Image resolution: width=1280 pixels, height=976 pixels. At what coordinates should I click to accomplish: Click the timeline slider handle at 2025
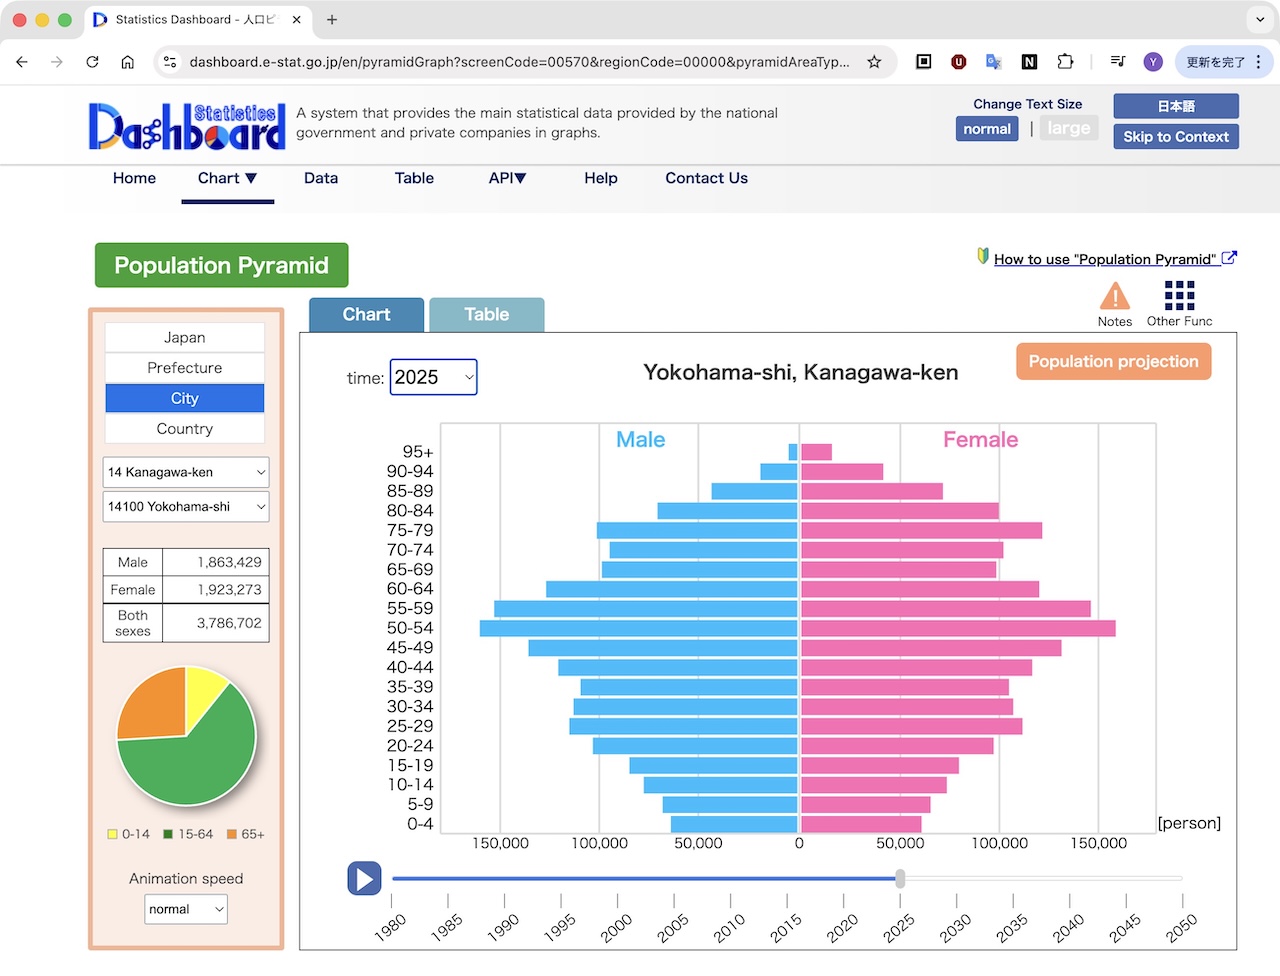pos(900,879)
